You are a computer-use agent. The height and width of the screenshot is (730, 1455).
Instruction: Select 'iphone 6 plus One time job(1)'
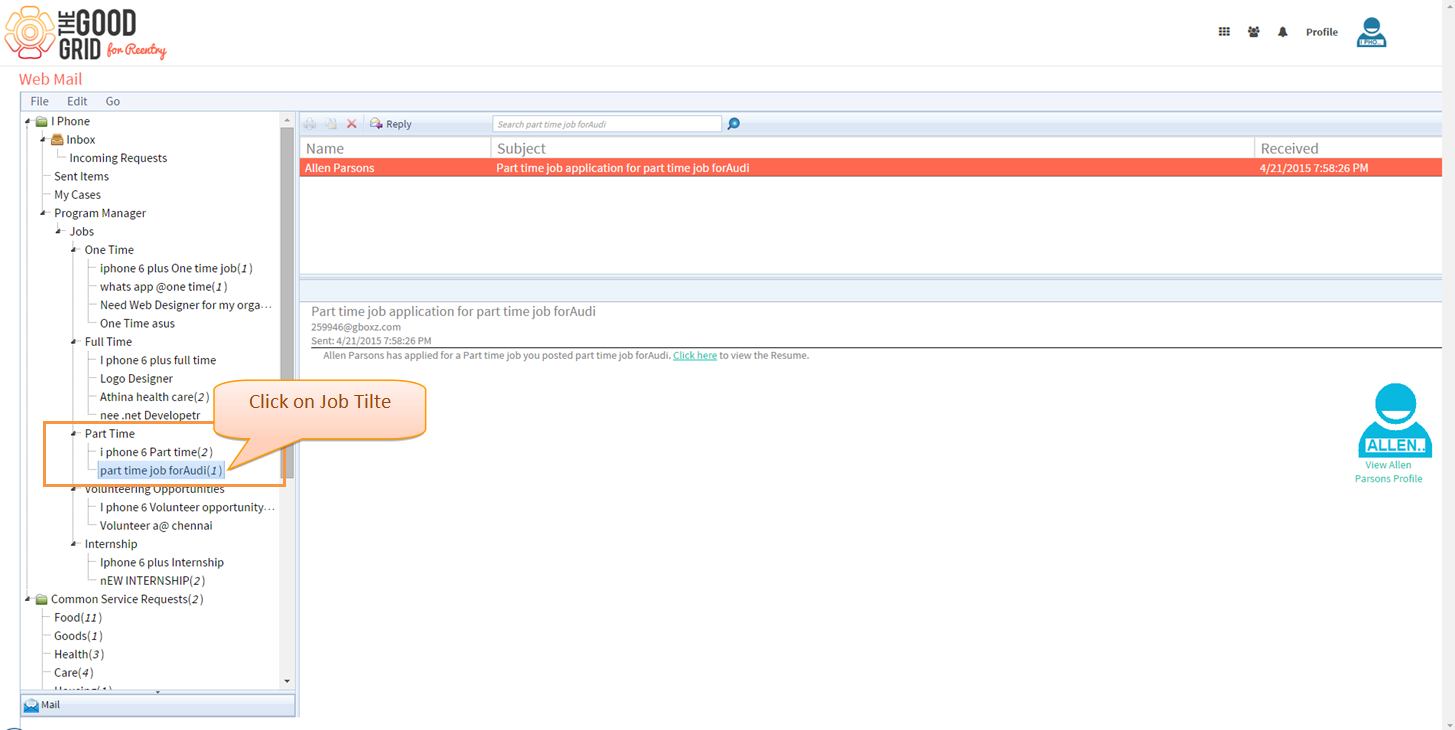point(176,268)
